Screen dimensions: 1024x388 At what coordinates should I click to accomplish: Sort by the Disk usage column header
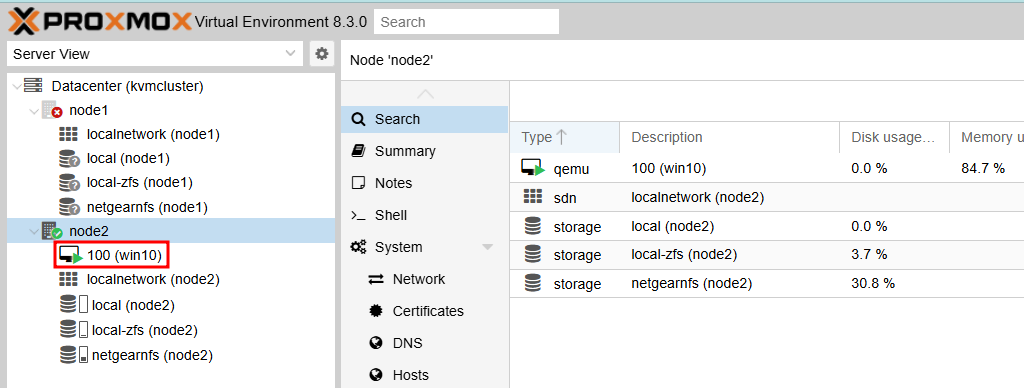894,137
